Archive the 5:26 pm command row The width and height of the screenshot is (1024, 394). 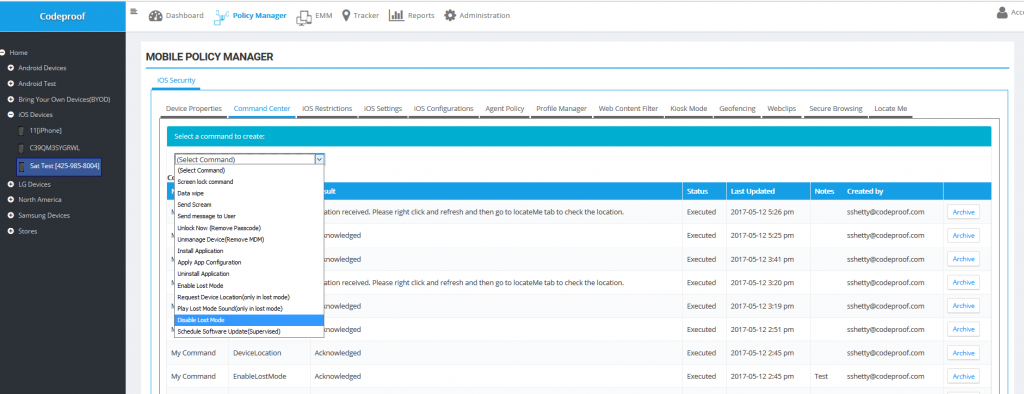coord(963,212)
